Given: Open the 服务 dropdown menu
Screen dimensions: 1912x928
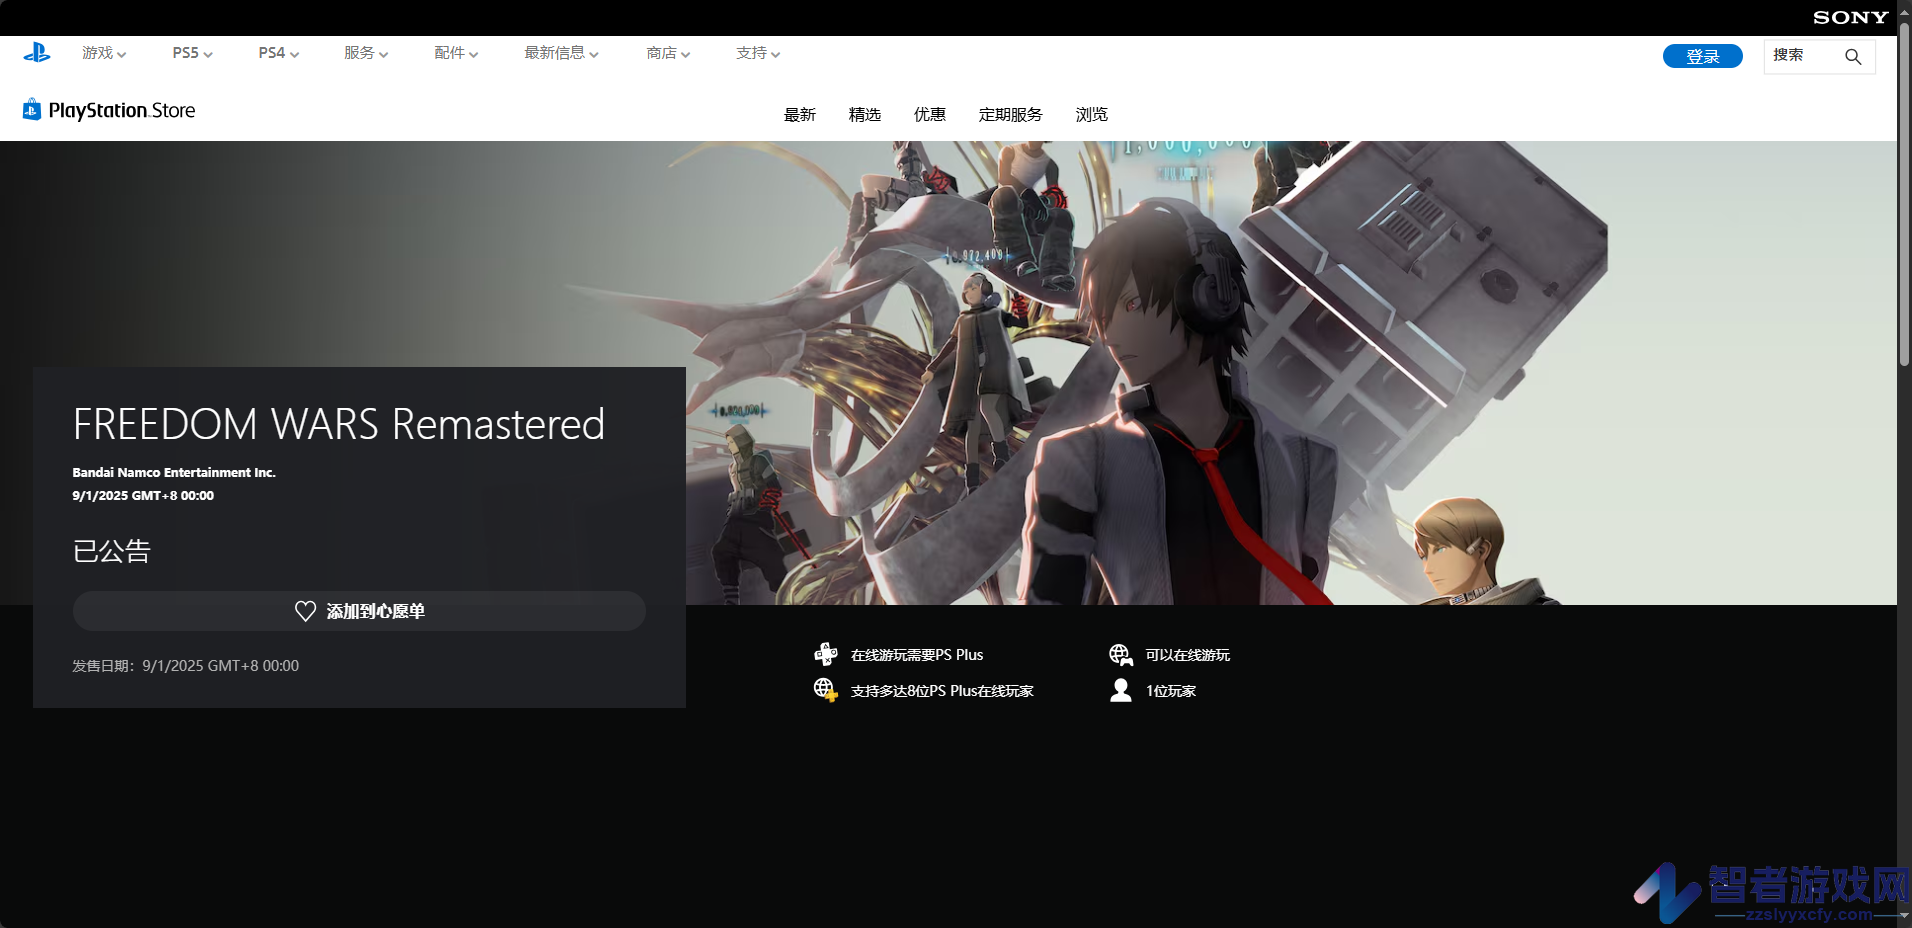Looking at the screenshot, I should pyautogui.click(x=366, y=53).
